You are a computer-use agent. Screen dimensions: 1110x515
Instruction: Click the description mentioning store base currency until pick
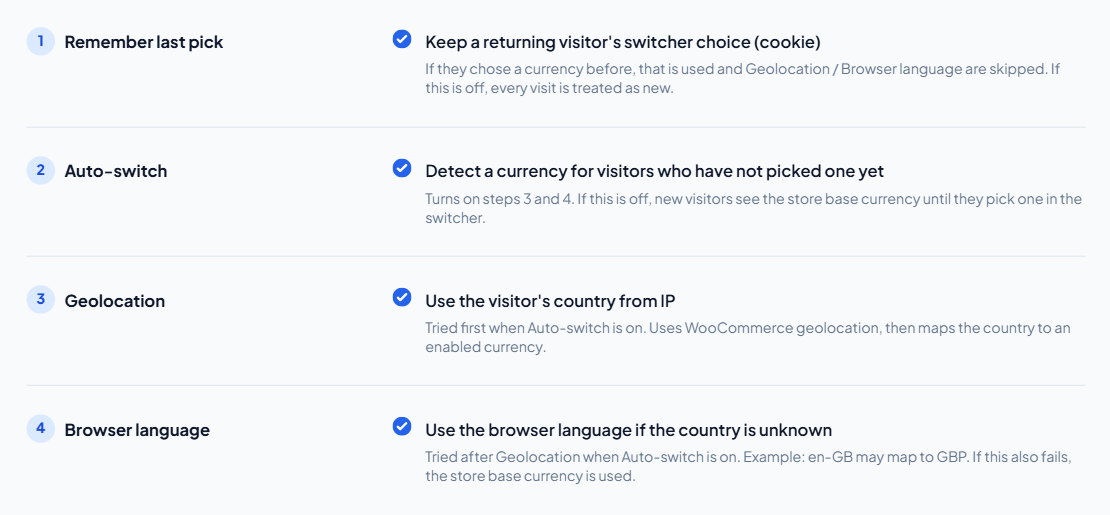point(754,208)
